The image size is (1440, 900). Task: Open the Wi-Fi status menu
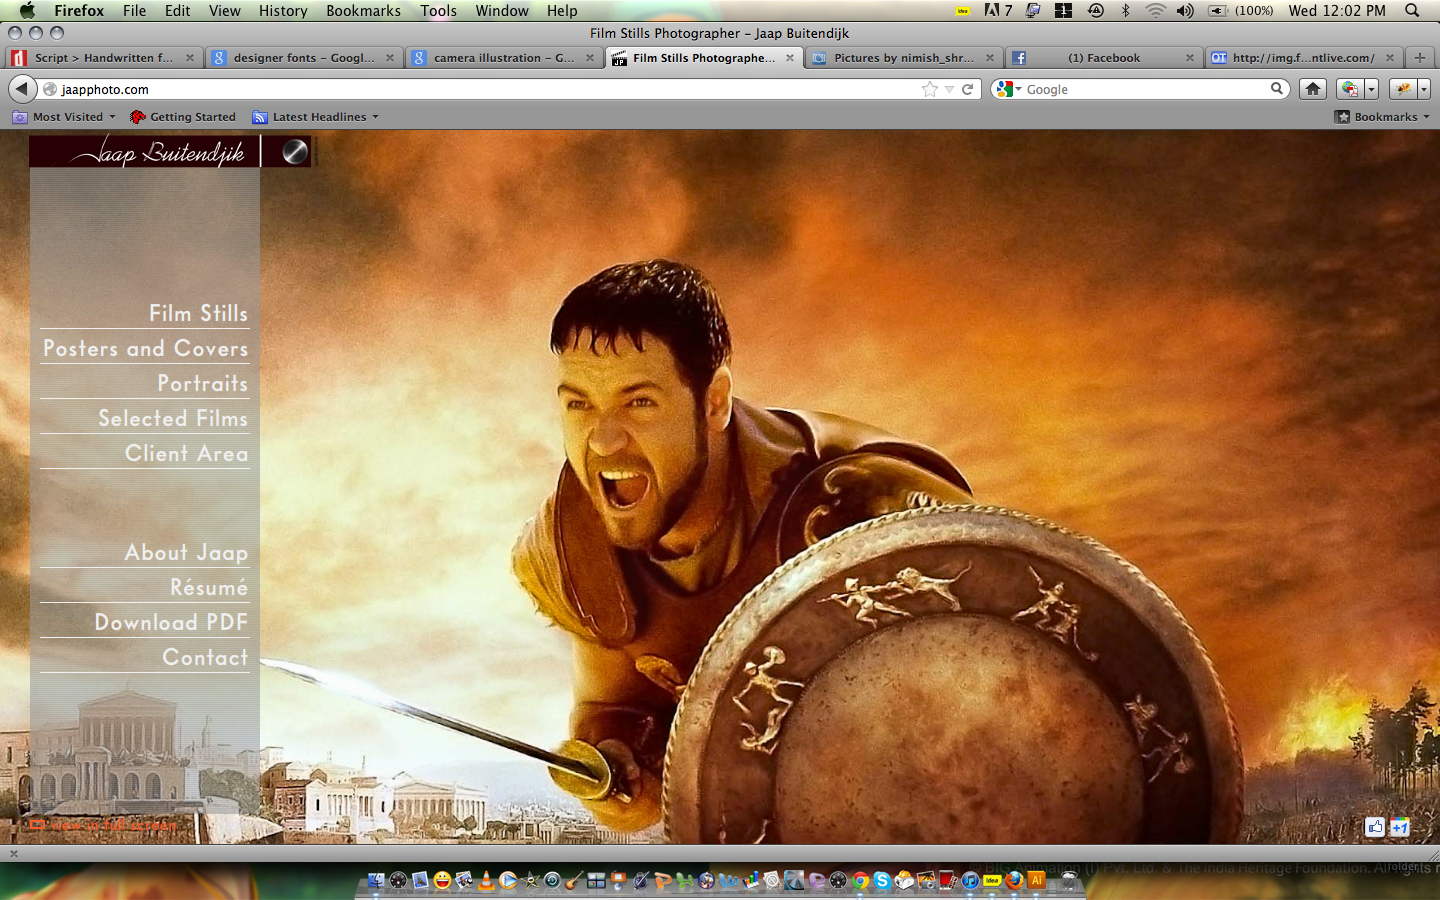1155,11
